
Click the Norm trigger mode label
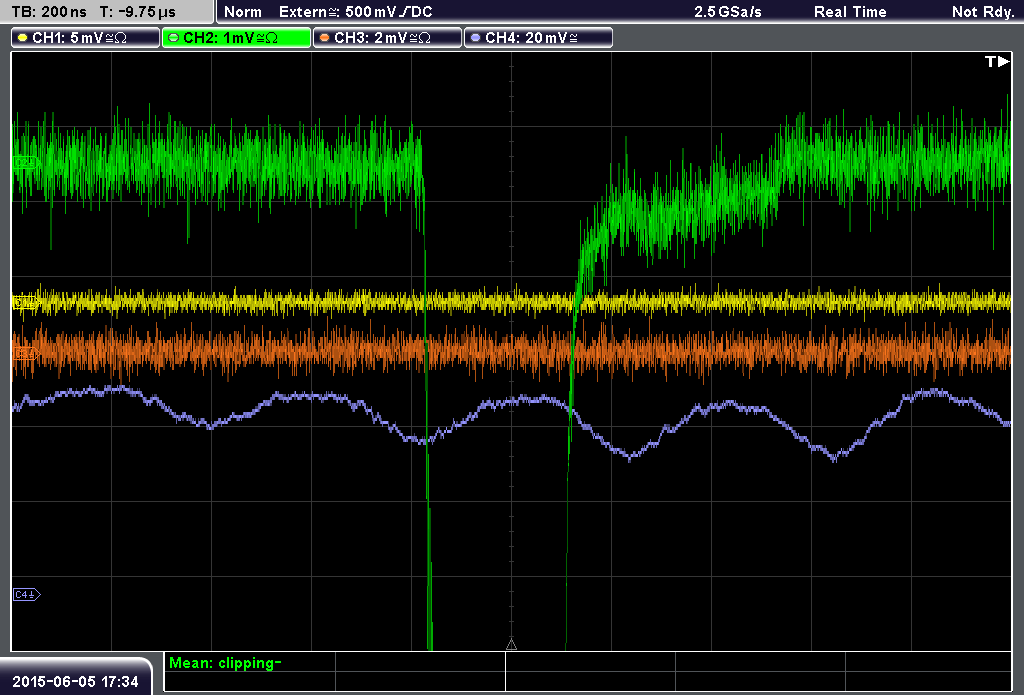click(x=243, y=12)
